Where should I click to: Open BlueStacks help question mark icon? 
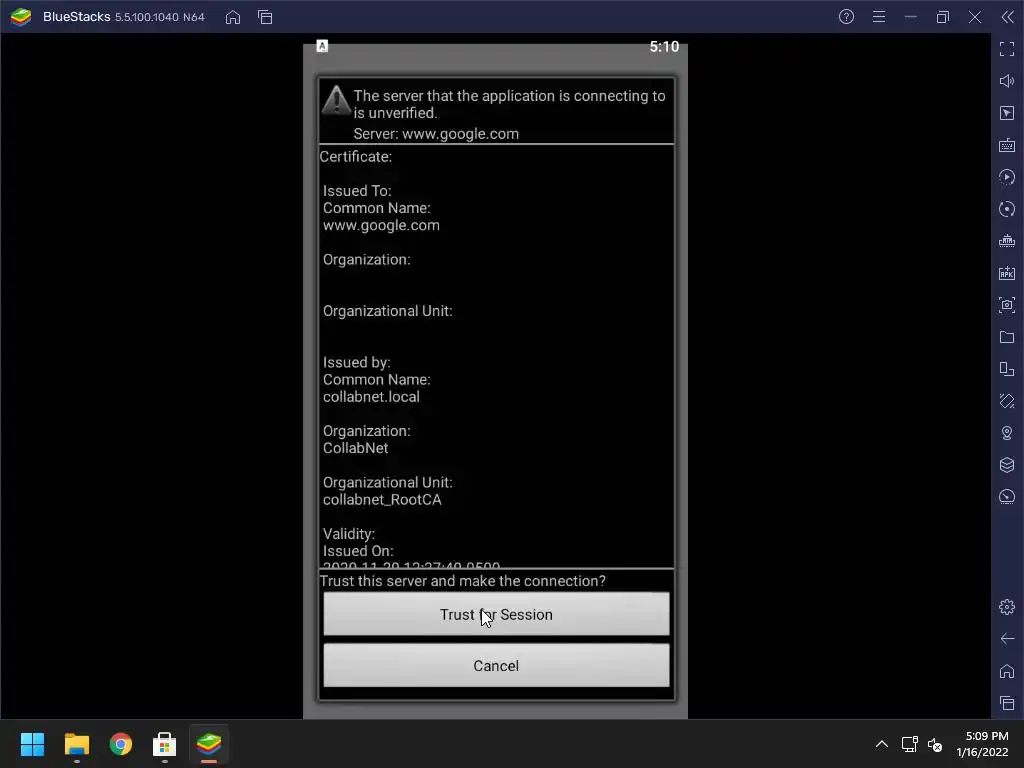tap(846, 17)
